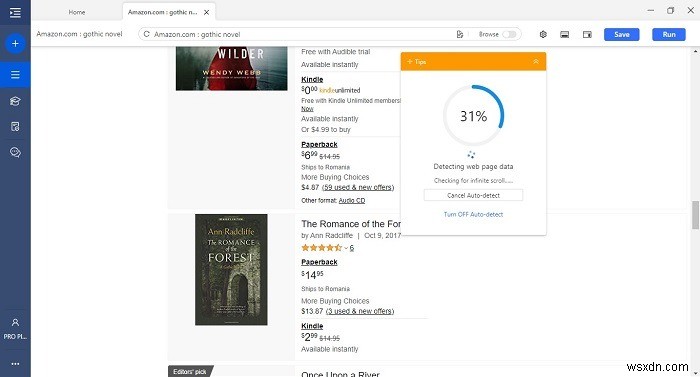The image size is (700, 377).
Task: Click the Or $4.99 to buy text
Action: pyautogui.click(x=326, y=130)
